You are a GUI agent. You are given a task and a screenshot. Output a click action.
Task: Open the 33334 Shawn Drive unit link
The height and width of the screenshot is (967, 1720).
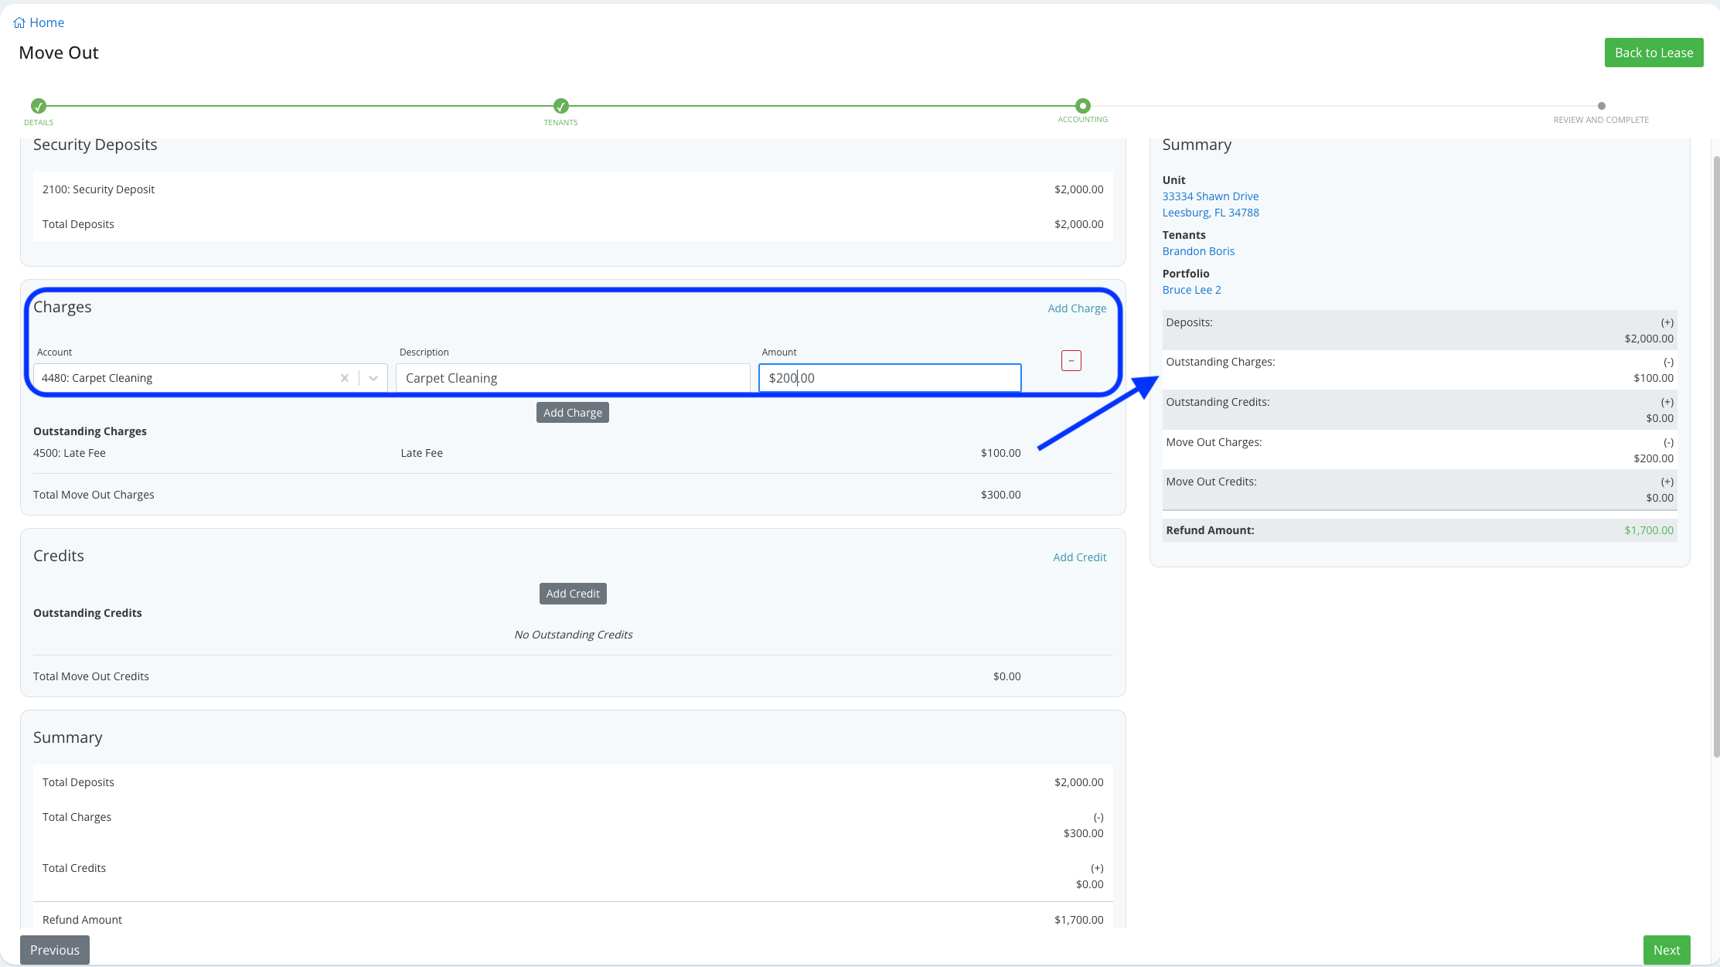coord(1210,196)
